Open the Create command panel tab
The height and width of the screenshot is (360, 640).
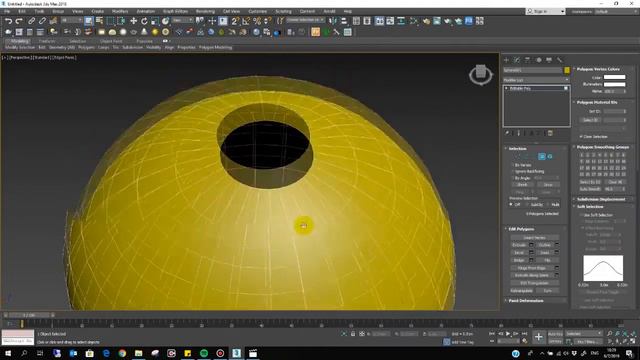(x=506, y=60)
